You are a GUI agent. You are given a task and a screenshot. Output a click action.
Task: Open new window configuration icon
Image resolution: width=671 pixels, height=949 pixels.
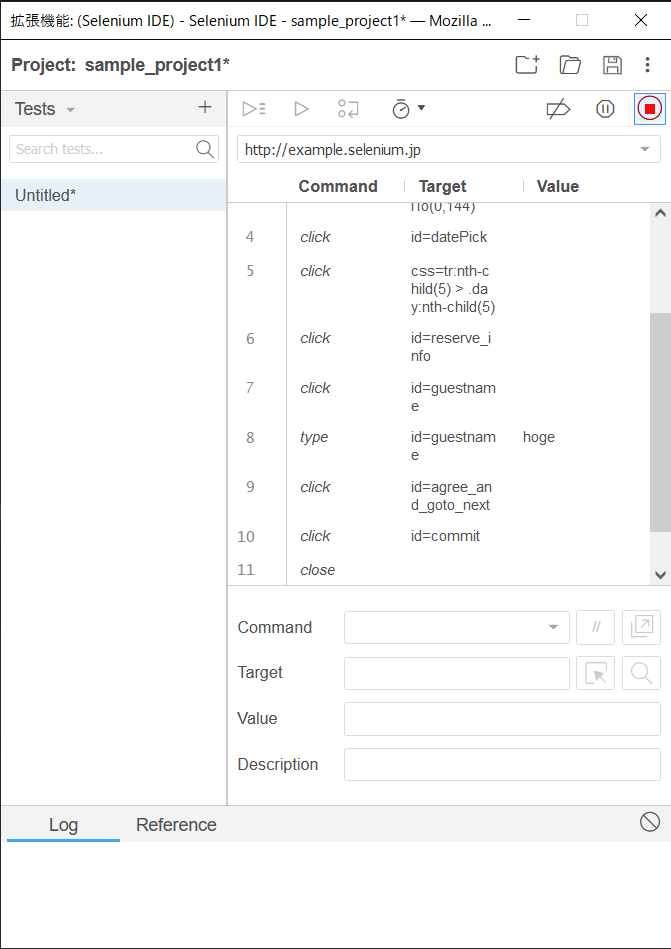click(x=641, y=628)
